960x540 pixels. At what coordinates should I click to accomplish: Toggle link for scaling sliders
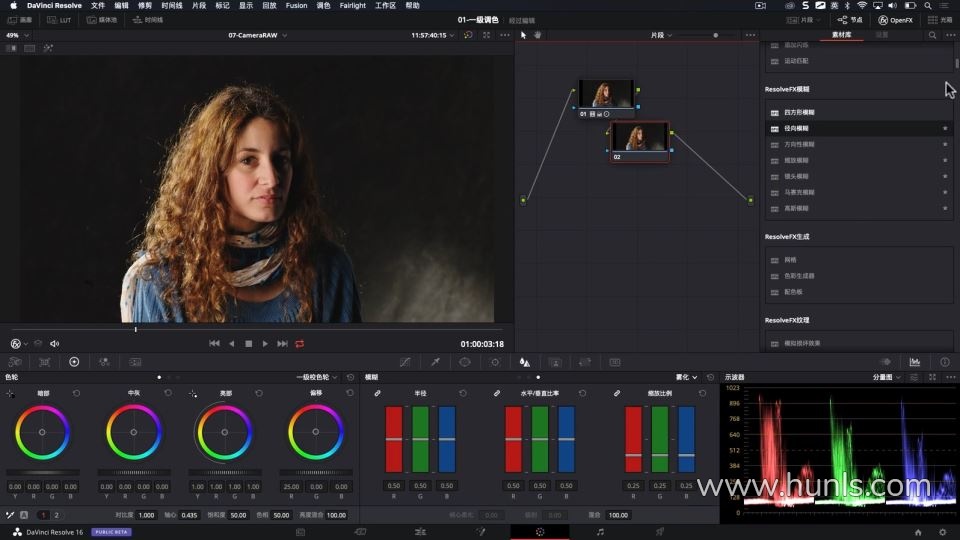tap(617, 393)
